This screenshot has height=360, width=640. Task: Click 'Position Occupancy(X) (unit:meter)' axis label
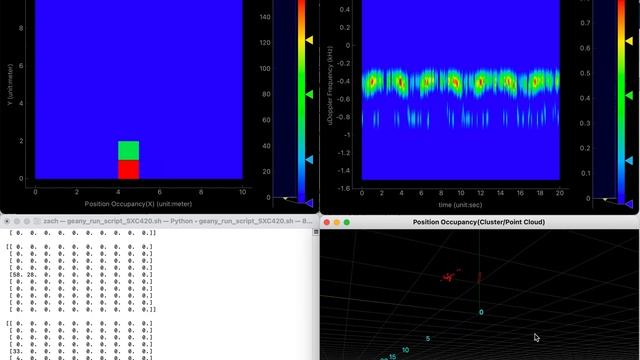[x=138, y=204]
